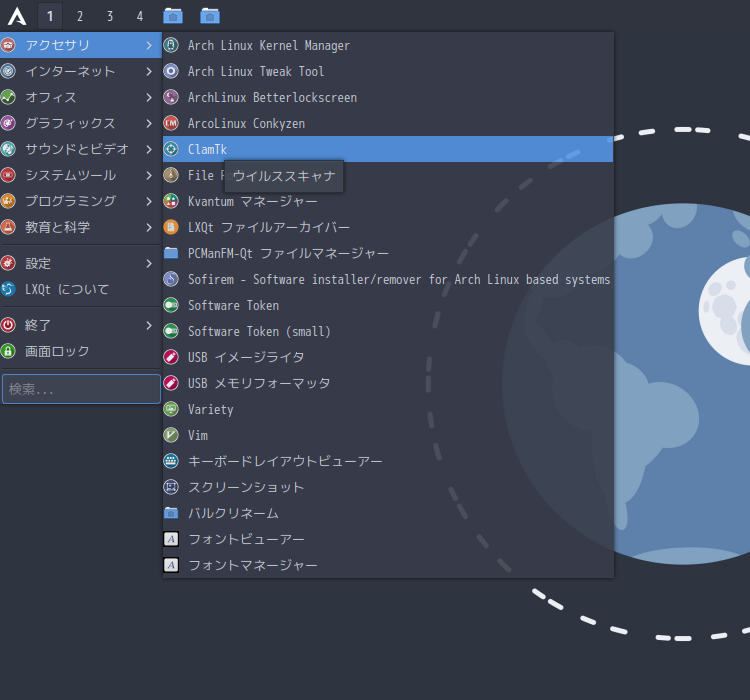Viewport: 750px width, 700px height.
Task: Expand the グラフィックス submenu arrow
Action: tap(149, 123)
